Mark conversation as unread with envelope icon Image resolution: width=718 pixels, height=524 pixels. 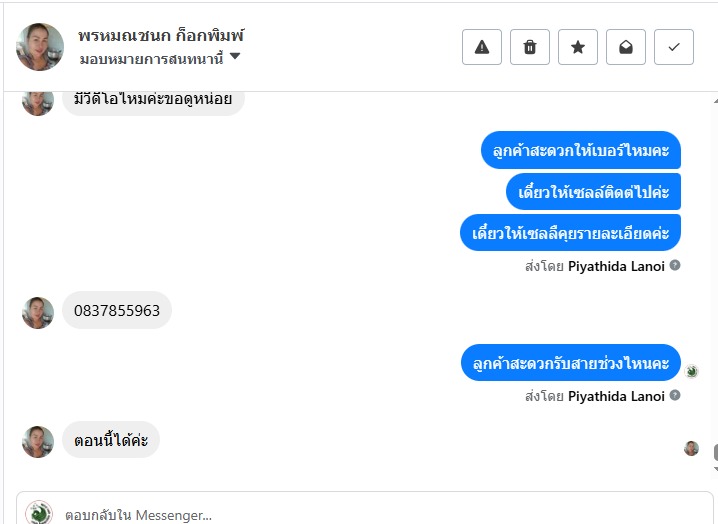pyautogui.click(x=626, y=47)
